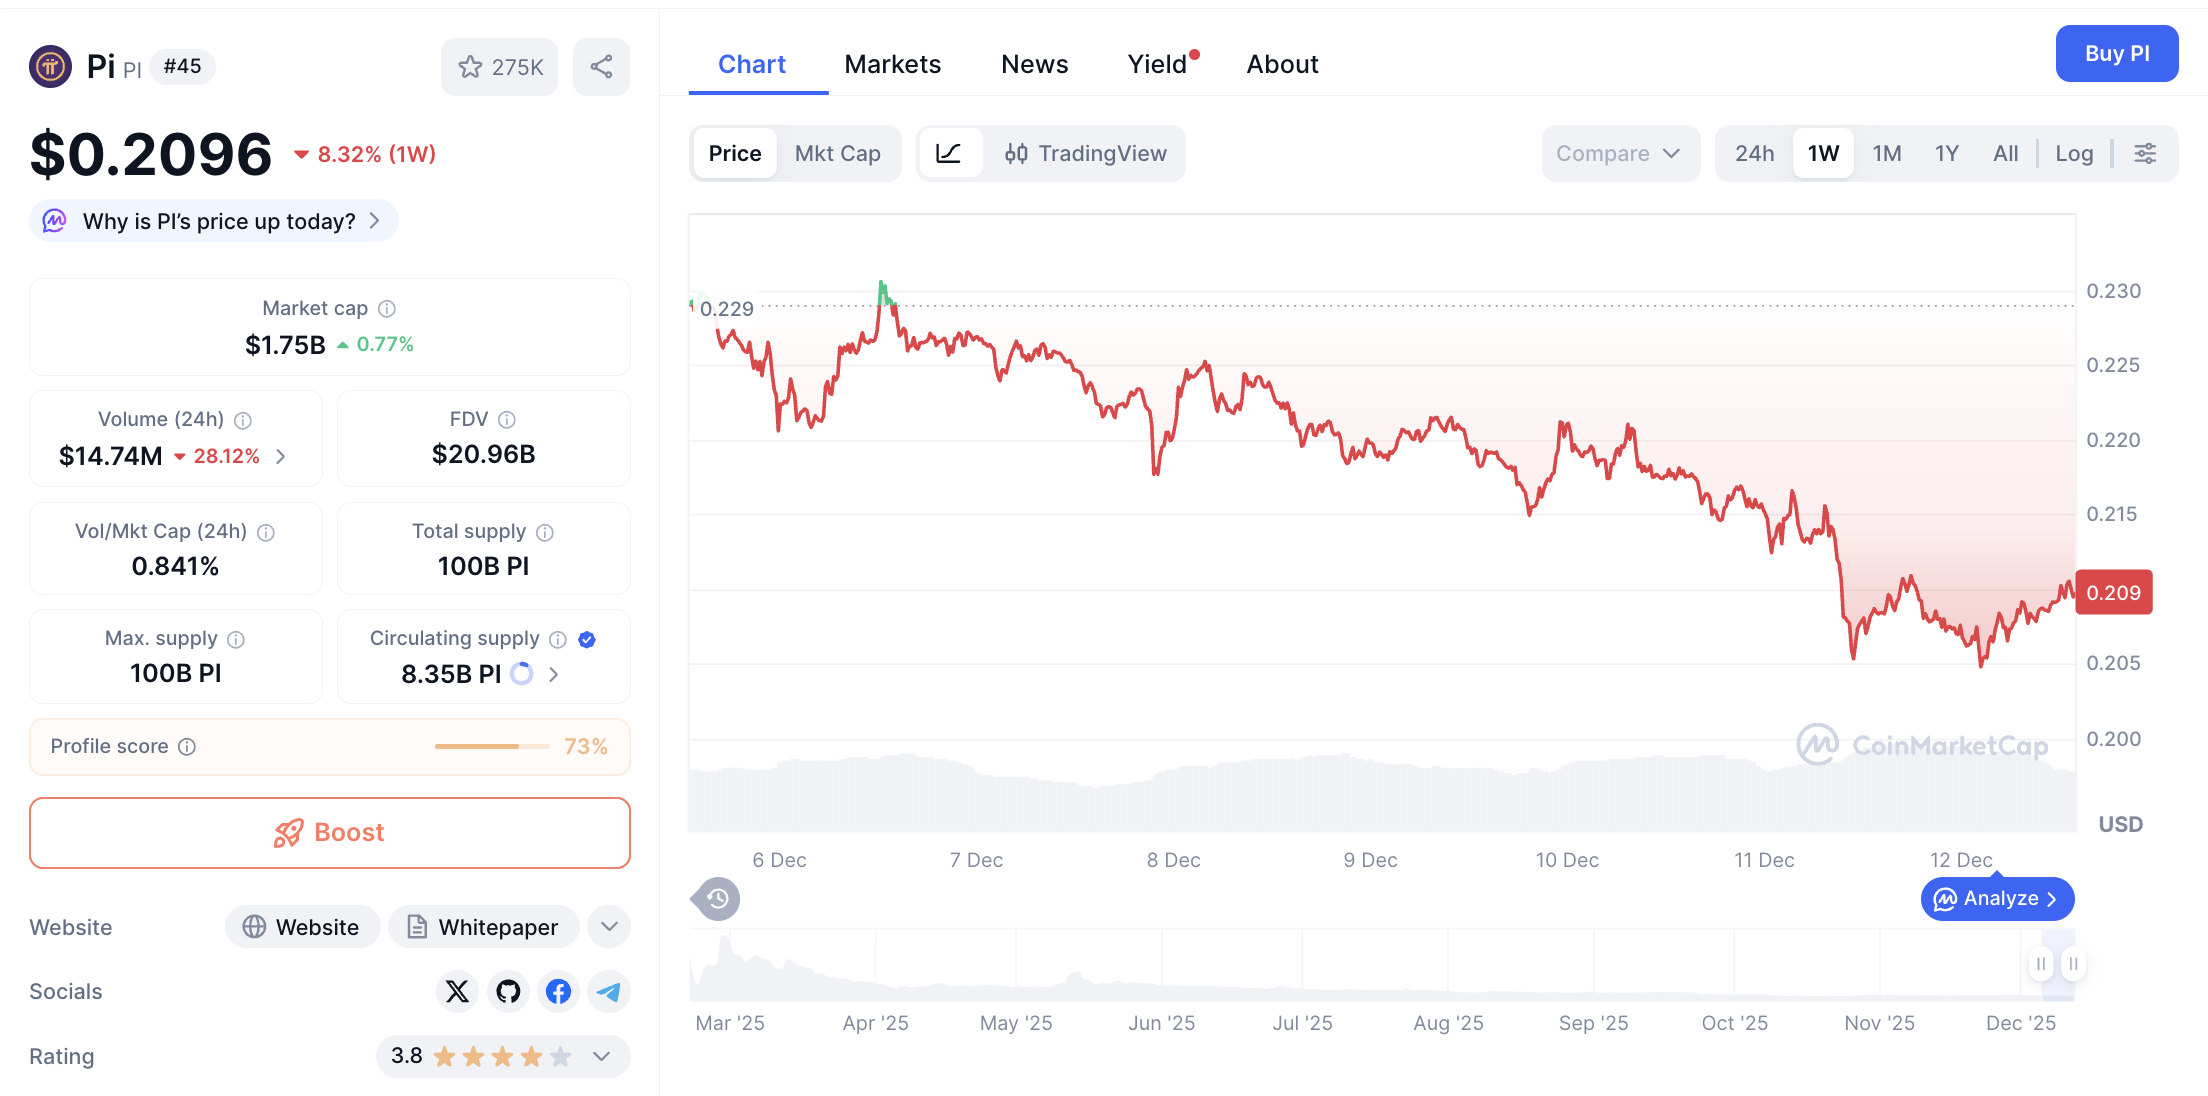Switch to the Markets tab

pyautogui.click(x=893, y=63)
